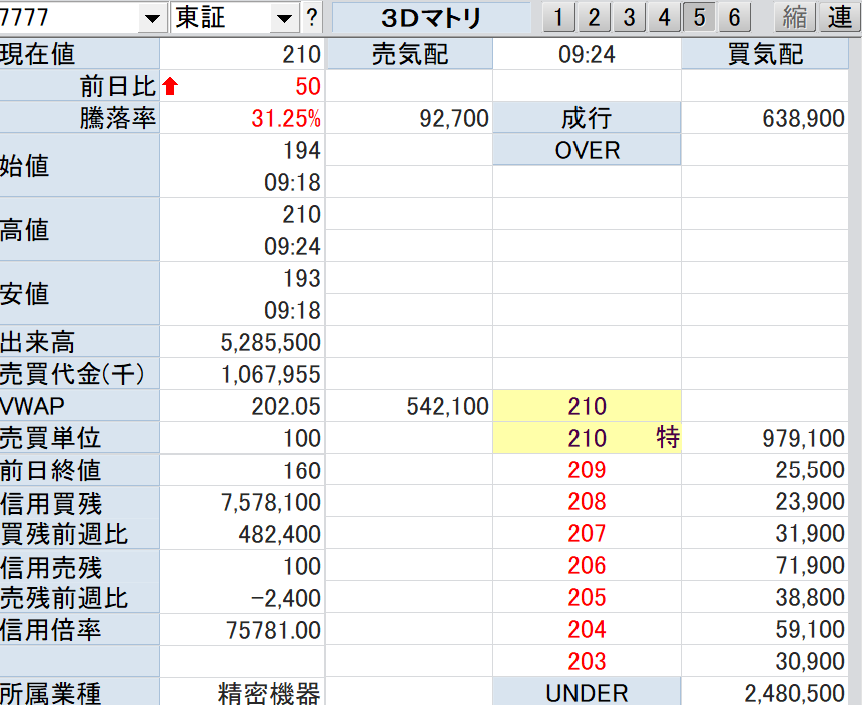Open the stock code 7777 dropdown
The image size is (862, 705).
(x=152, y=19)
